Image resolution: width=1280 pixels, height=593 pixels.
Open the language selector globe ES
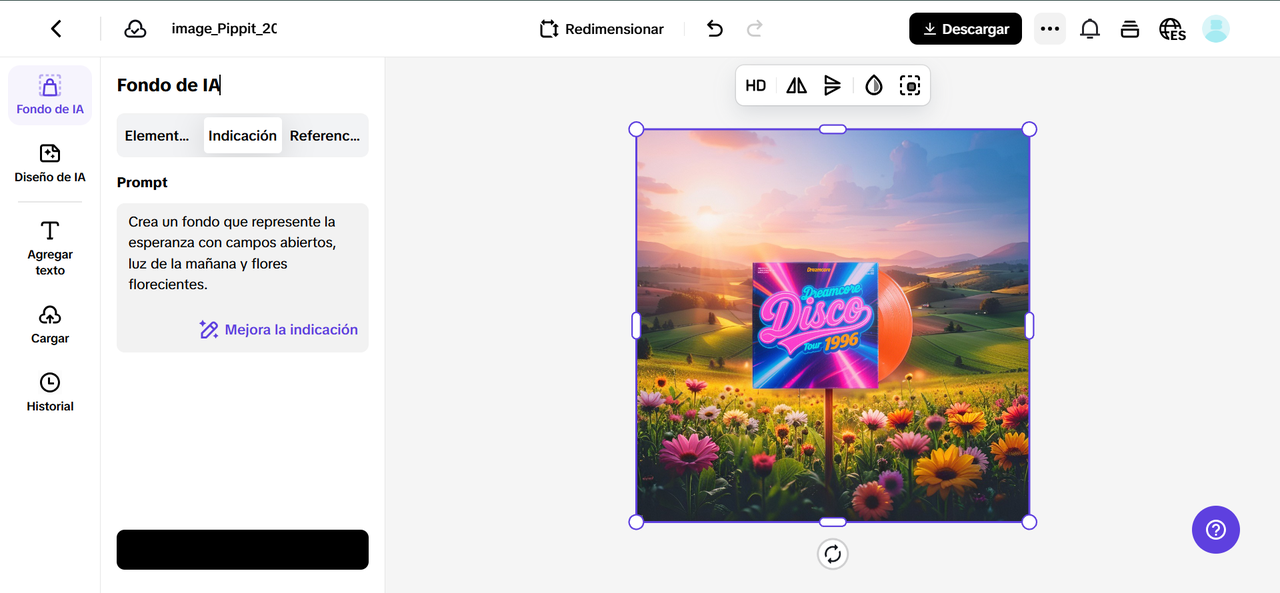click(x=1172, y=29)
